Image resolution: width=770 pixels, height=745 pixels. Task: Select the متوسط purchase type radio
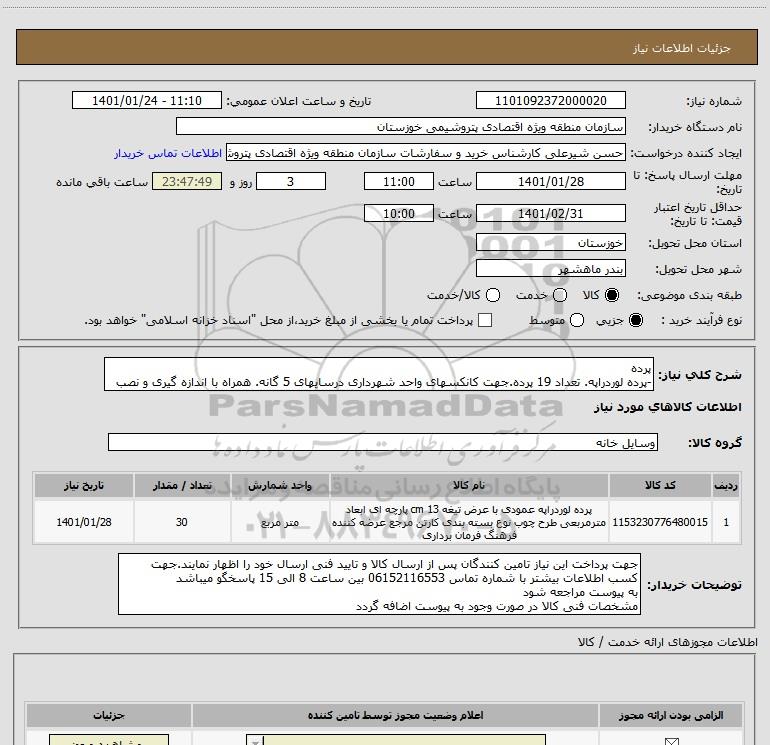pyautogui.click(x=577, y=320)
